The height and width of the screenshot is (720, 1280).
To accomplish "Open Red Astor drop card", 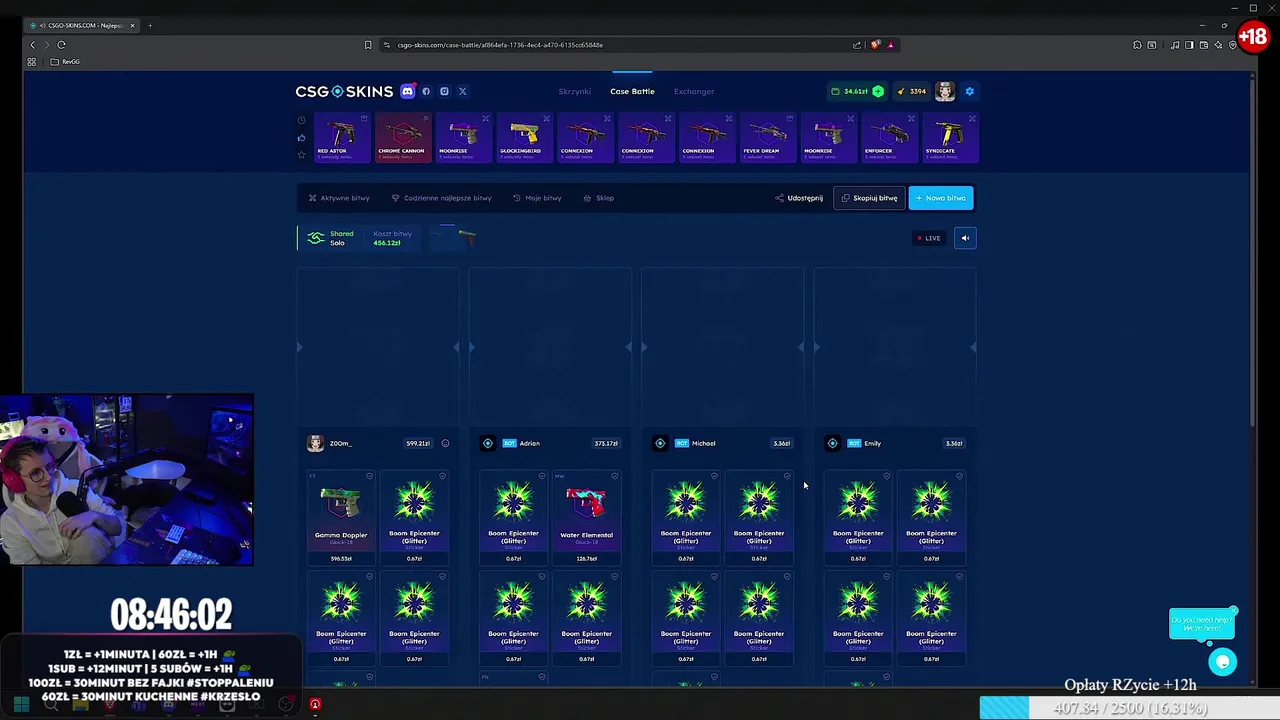I will tap(341, 137).
